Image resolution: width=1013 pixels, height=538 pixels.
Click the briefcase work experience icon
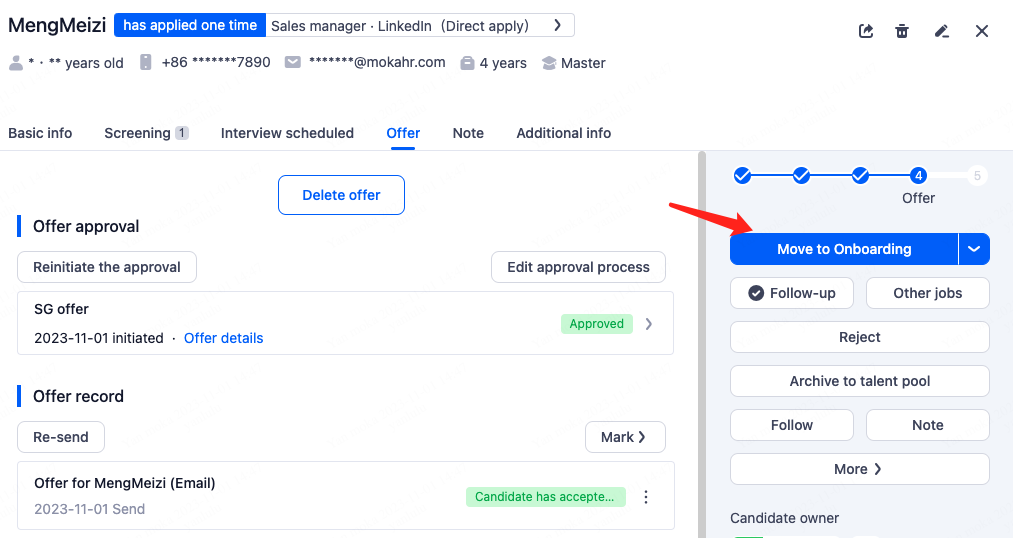pyautogui.click(x=467, y=63)
